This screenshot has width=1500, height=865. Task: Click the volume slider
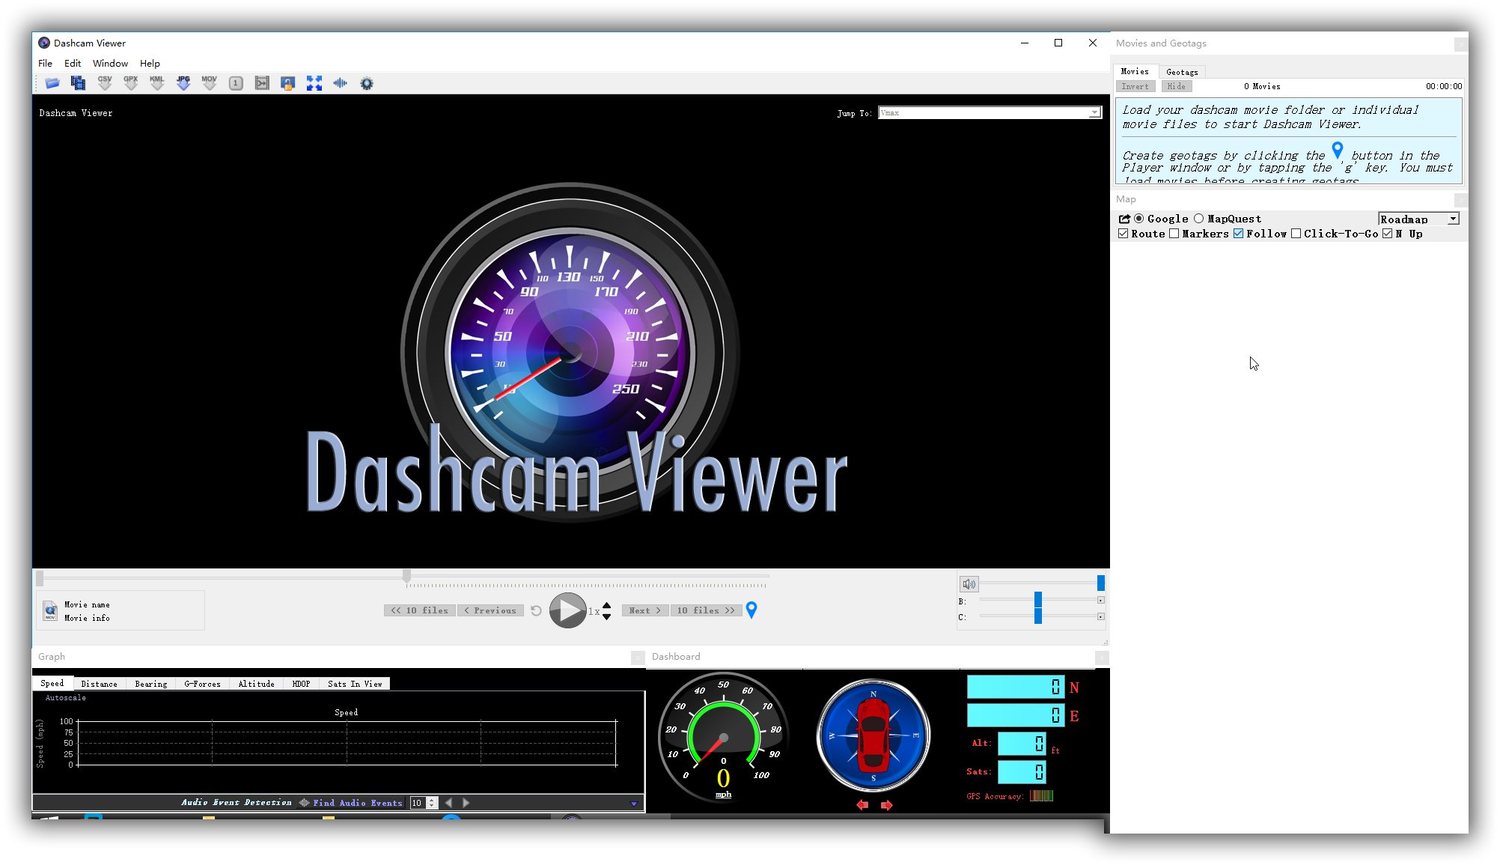(1041, 583)
